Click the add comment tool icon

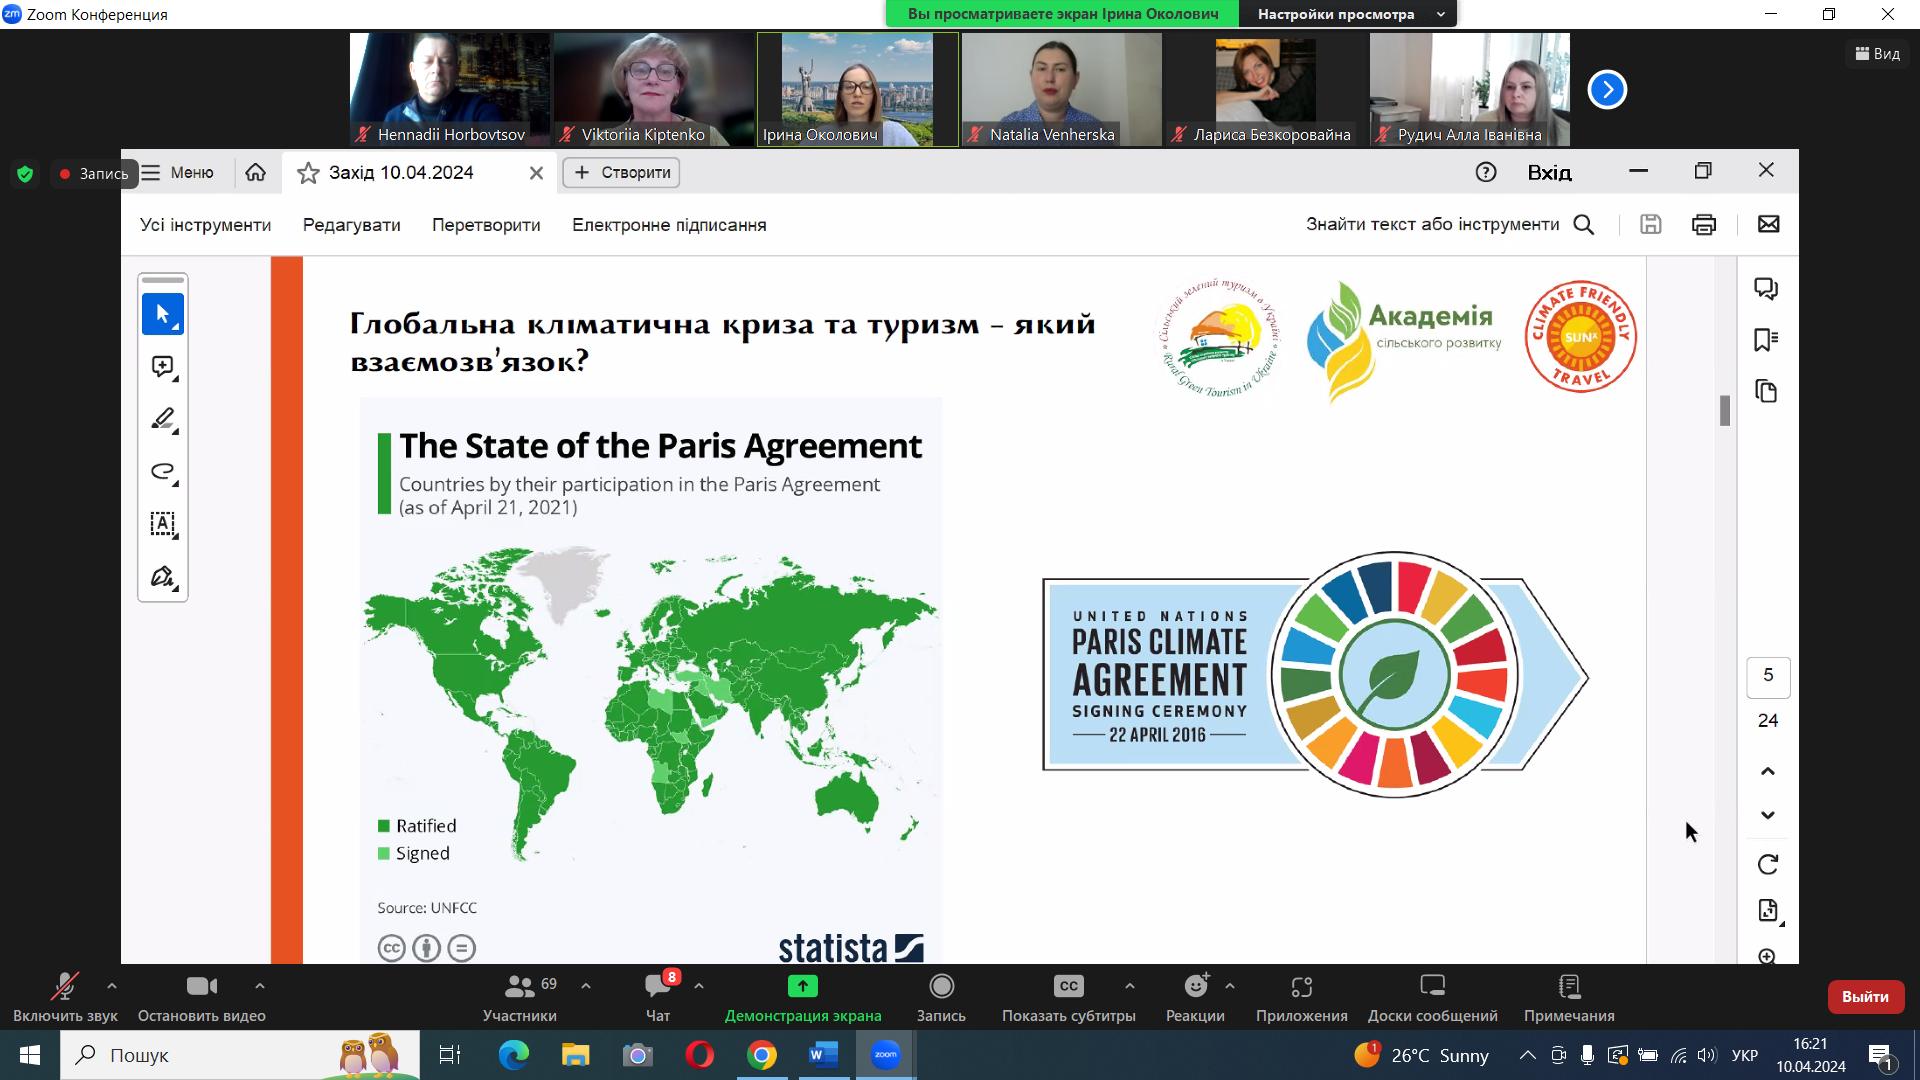coord(163,367)
